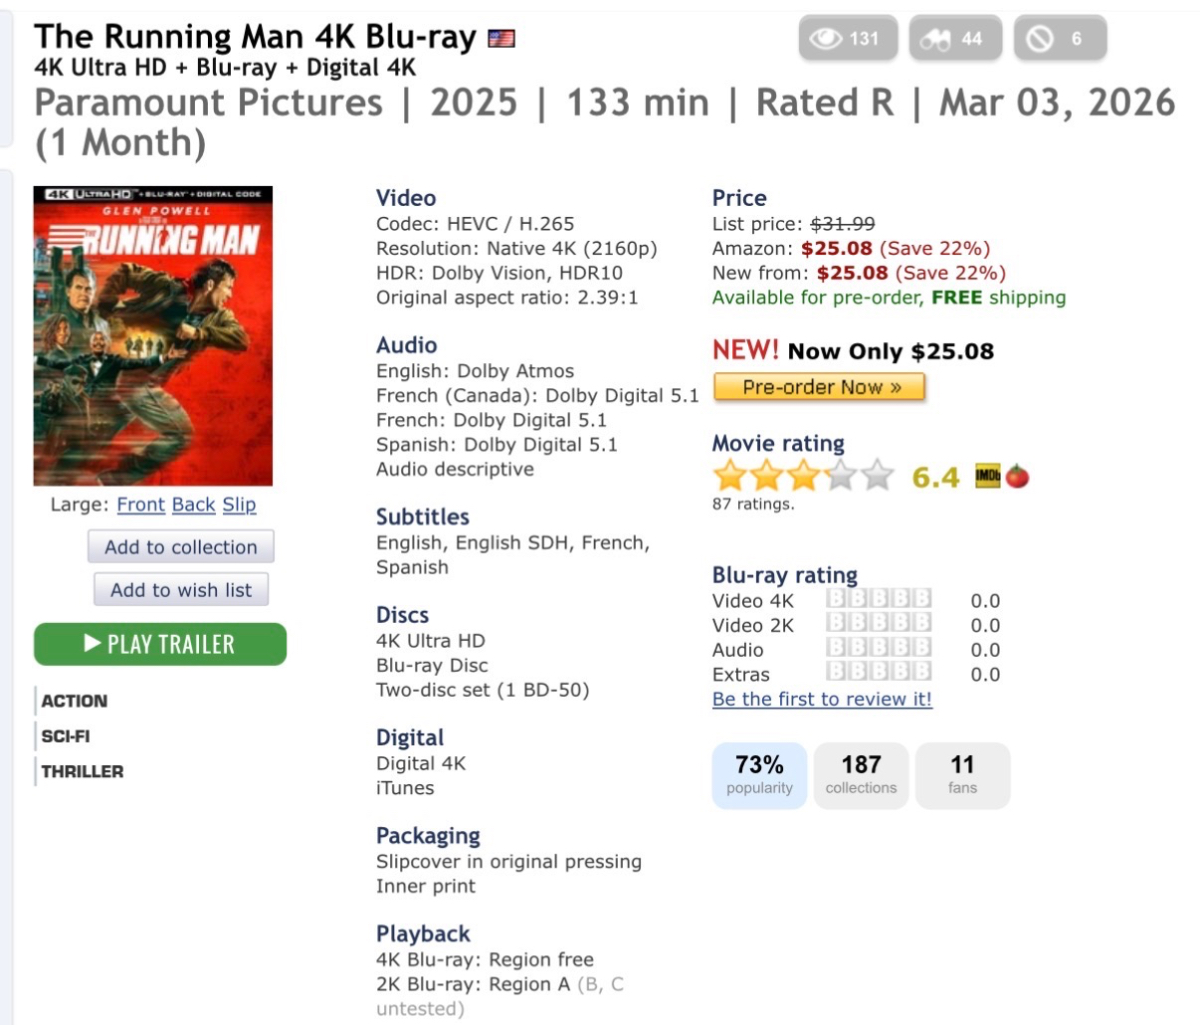Viewport: 1200px width, 1025px height.
Task: Select the Sci-Fi genre tag
Action: coord(66,736)
